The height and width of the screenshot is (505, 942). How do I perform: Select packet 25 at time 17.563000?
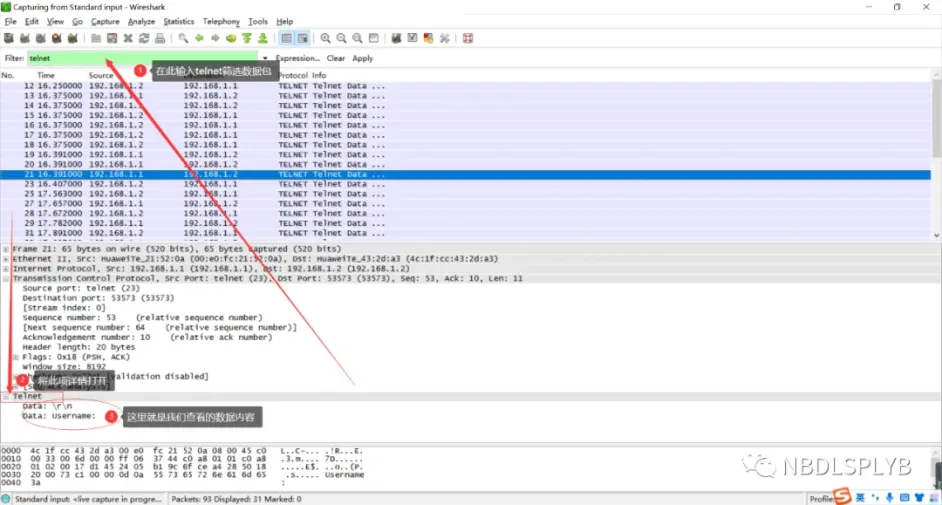(466, 194)
